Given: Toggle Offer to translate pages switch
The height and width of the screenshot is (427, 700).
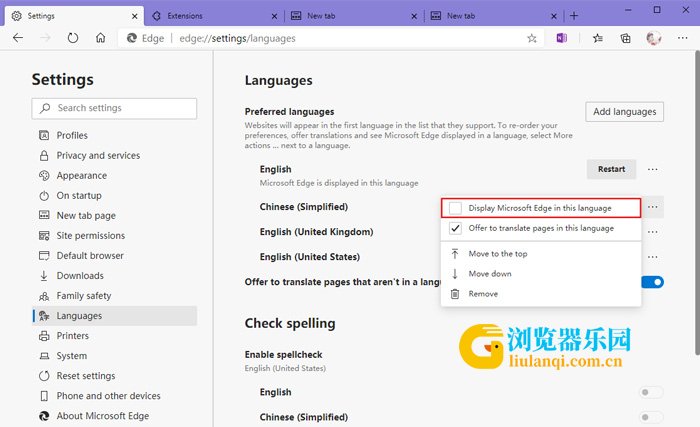Looking at the screenshot, I should point(653,282).
